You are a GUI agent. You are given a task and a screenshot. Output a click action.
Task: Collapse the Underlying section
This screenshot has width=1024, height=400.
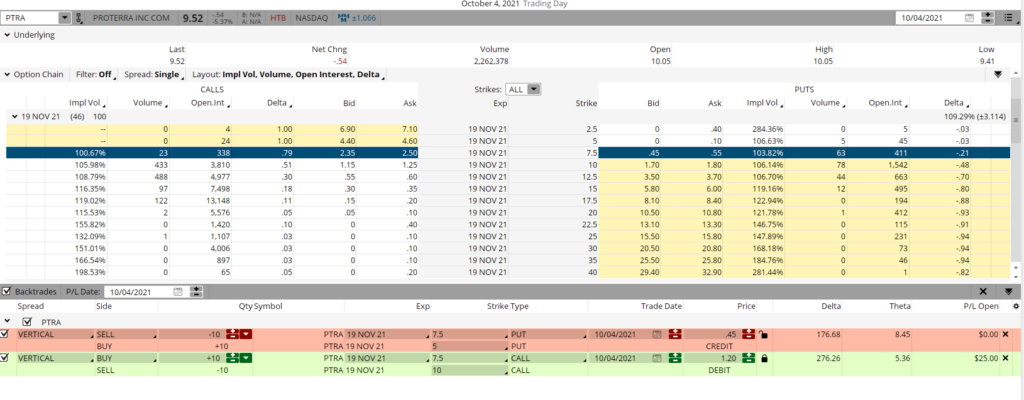[8, 35]
